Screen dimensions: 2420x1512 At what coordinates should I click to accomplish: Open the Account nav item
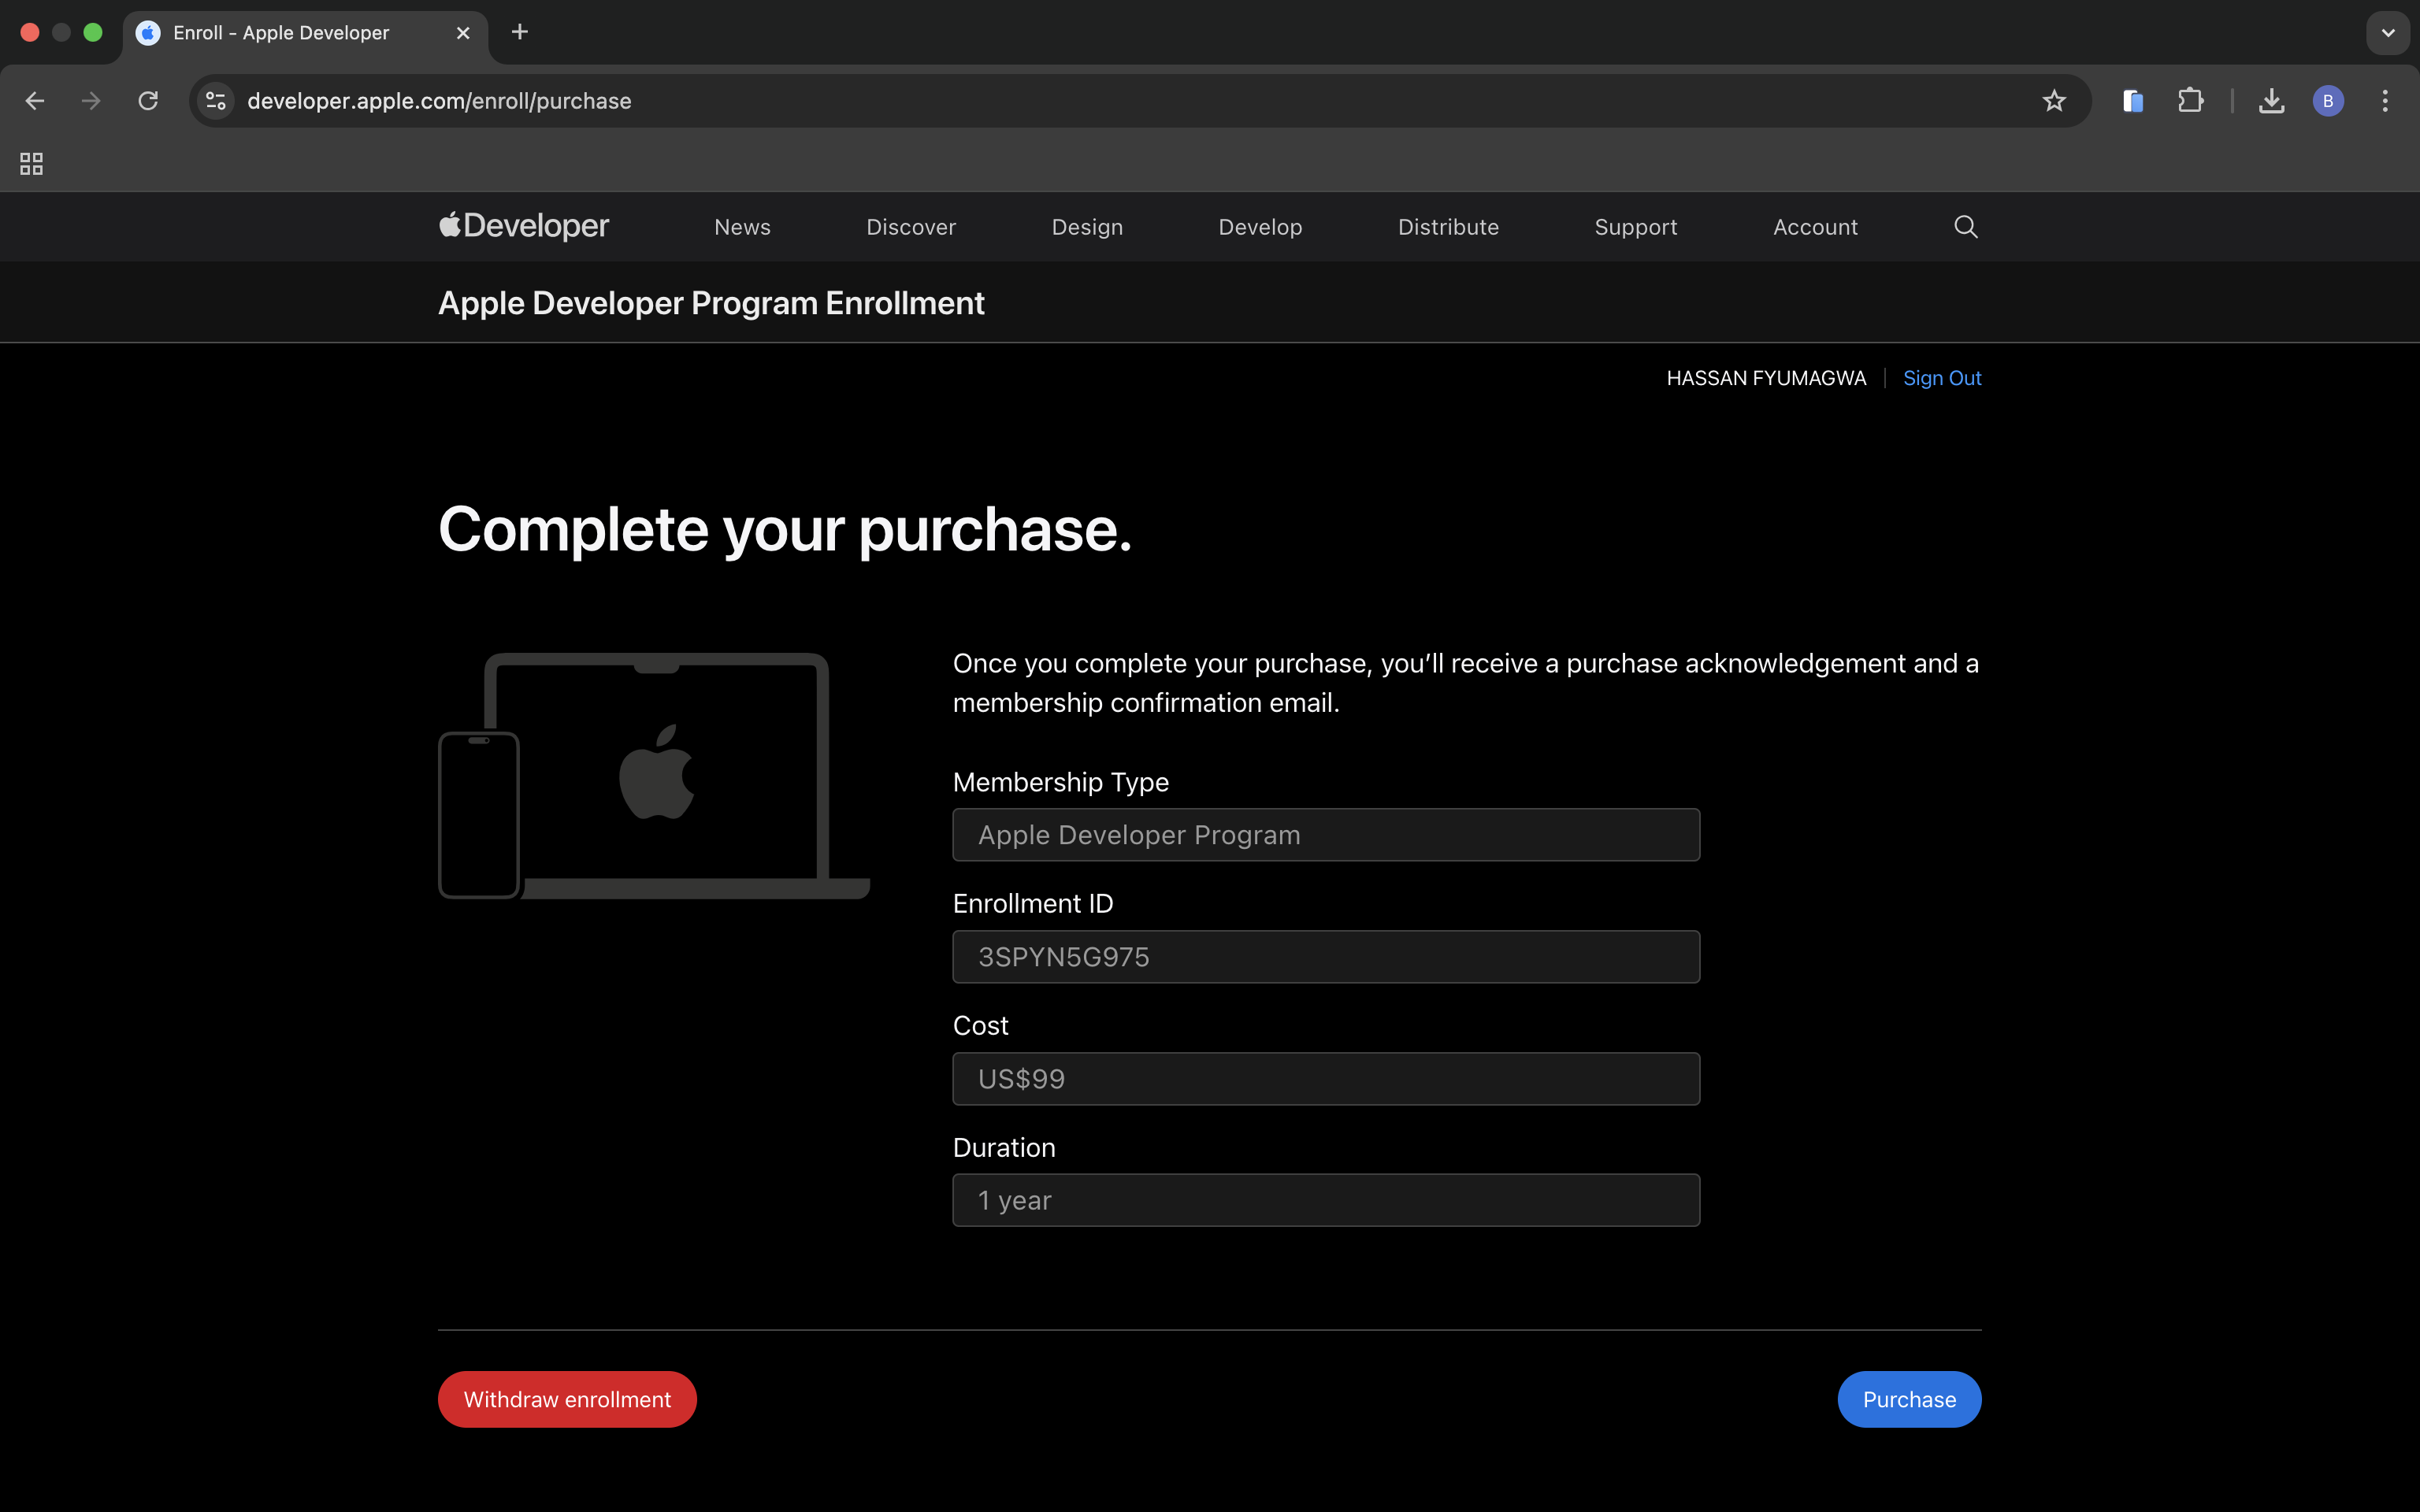(x=1815, y=227)
